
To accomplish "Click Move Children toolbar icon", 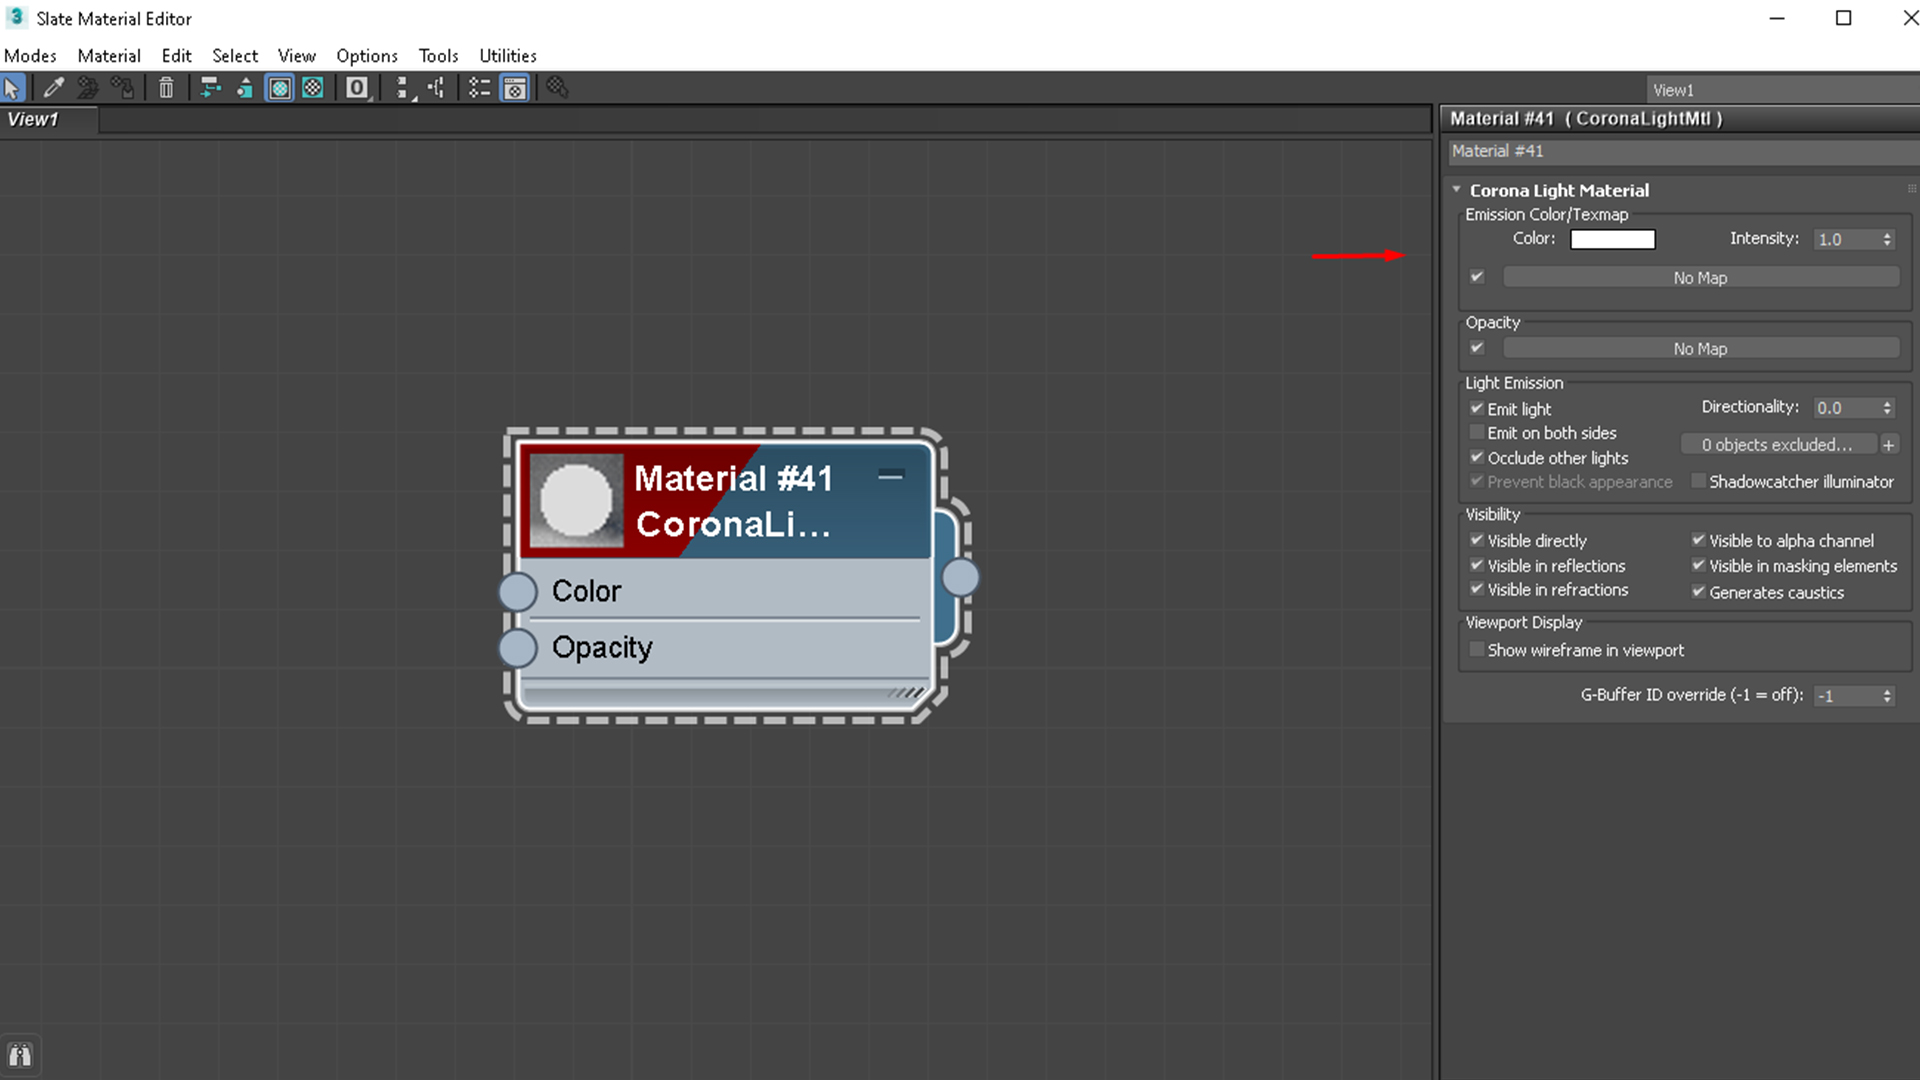I will [210, 88].
